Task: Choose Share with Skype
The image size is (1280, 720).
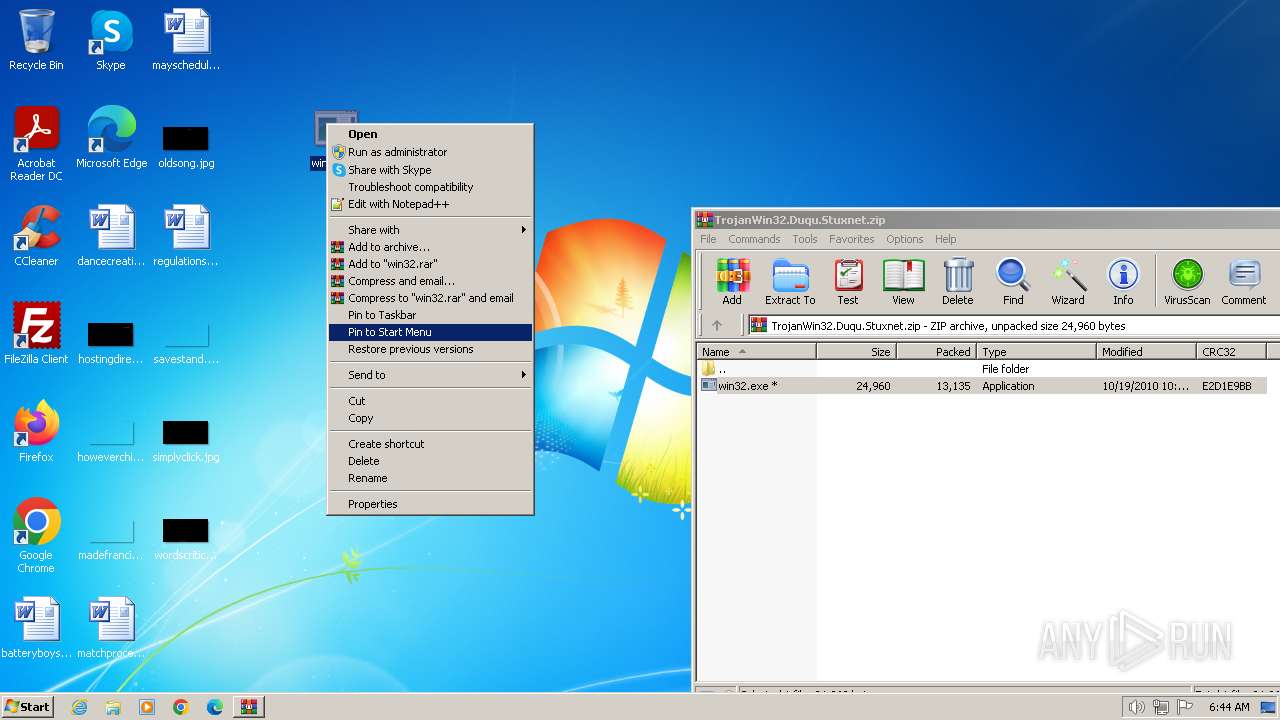Action: point(431,170)
